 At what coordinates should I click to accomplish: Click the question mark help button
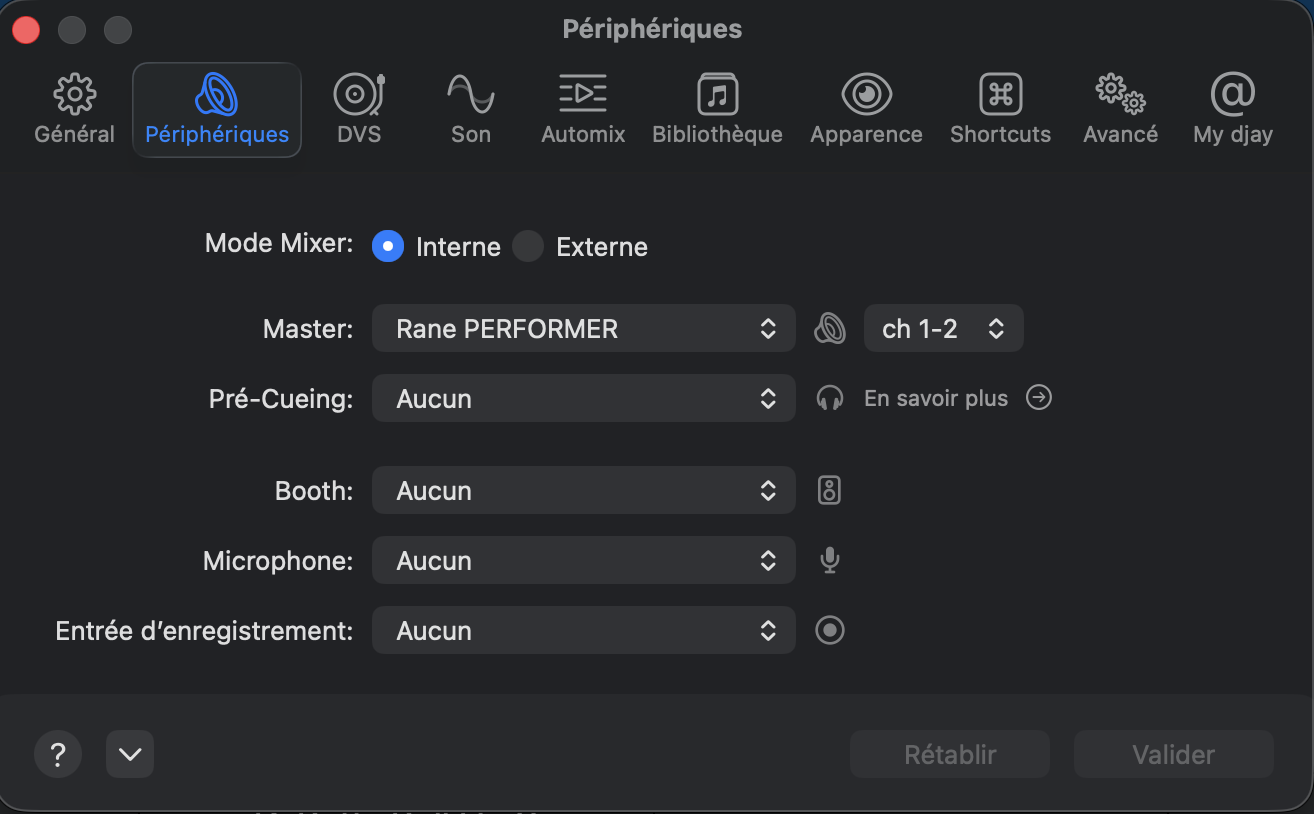[58, 754]
